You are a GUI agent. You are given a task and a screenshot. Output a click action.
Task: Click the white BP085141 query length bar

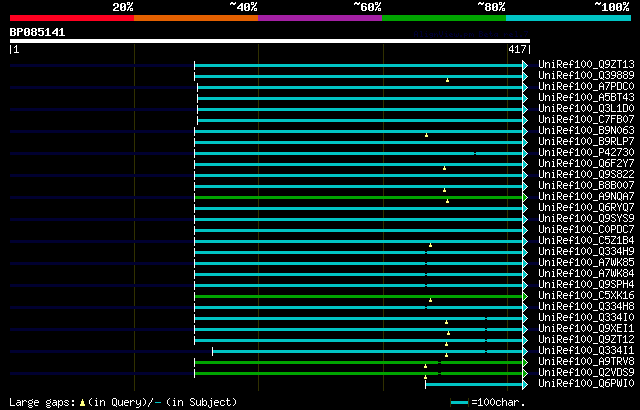270,41
